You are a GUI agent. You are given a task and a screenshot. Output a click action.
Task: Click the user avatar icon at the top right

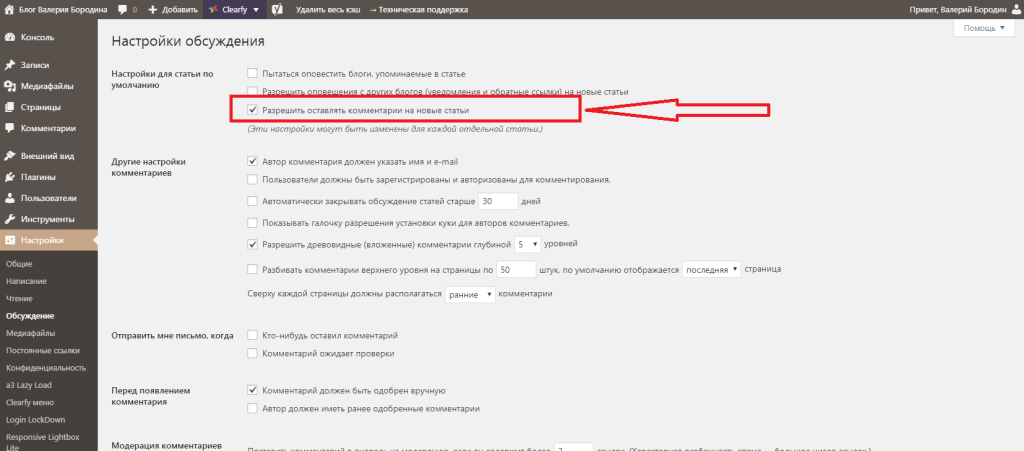point(1014,10)
